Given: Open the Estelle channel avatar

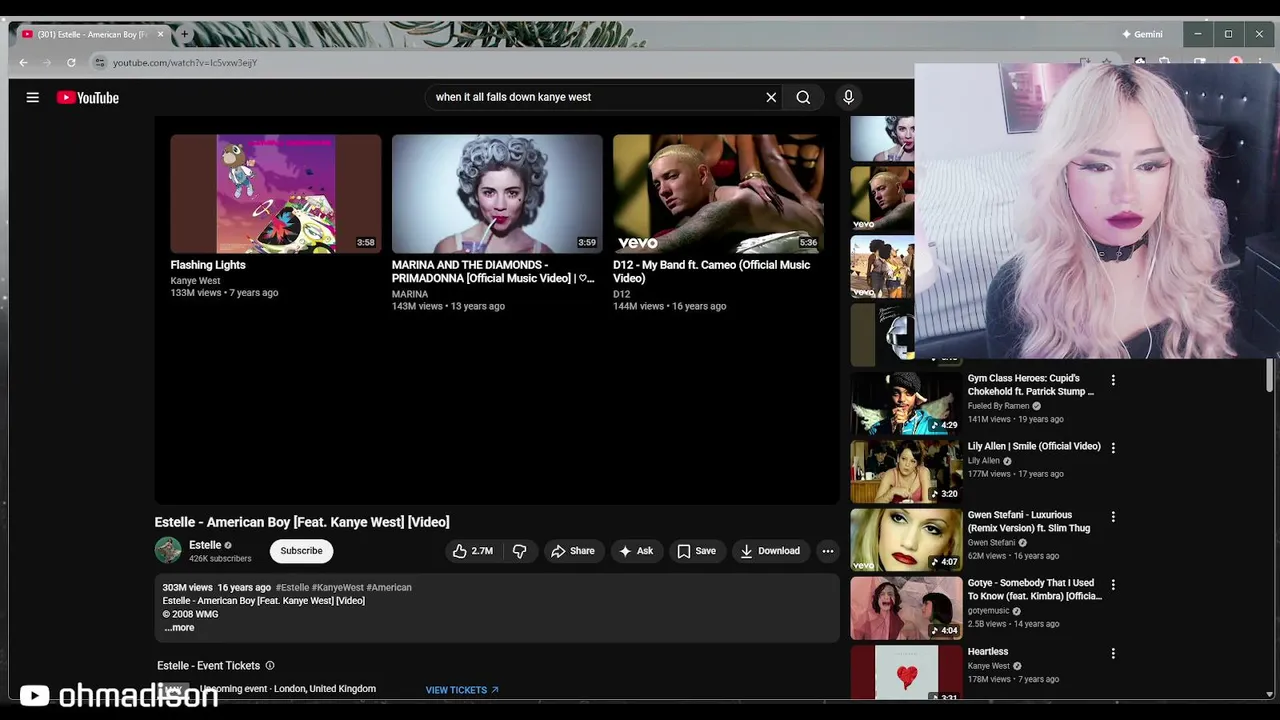Looking at the screenshot, I should (x=168, y=550).
